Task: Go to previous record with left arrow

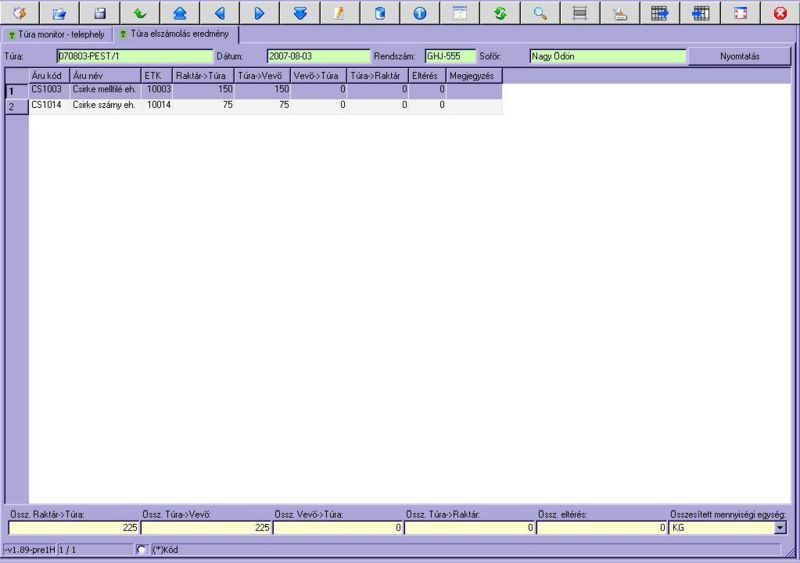Action: point(219,13)
